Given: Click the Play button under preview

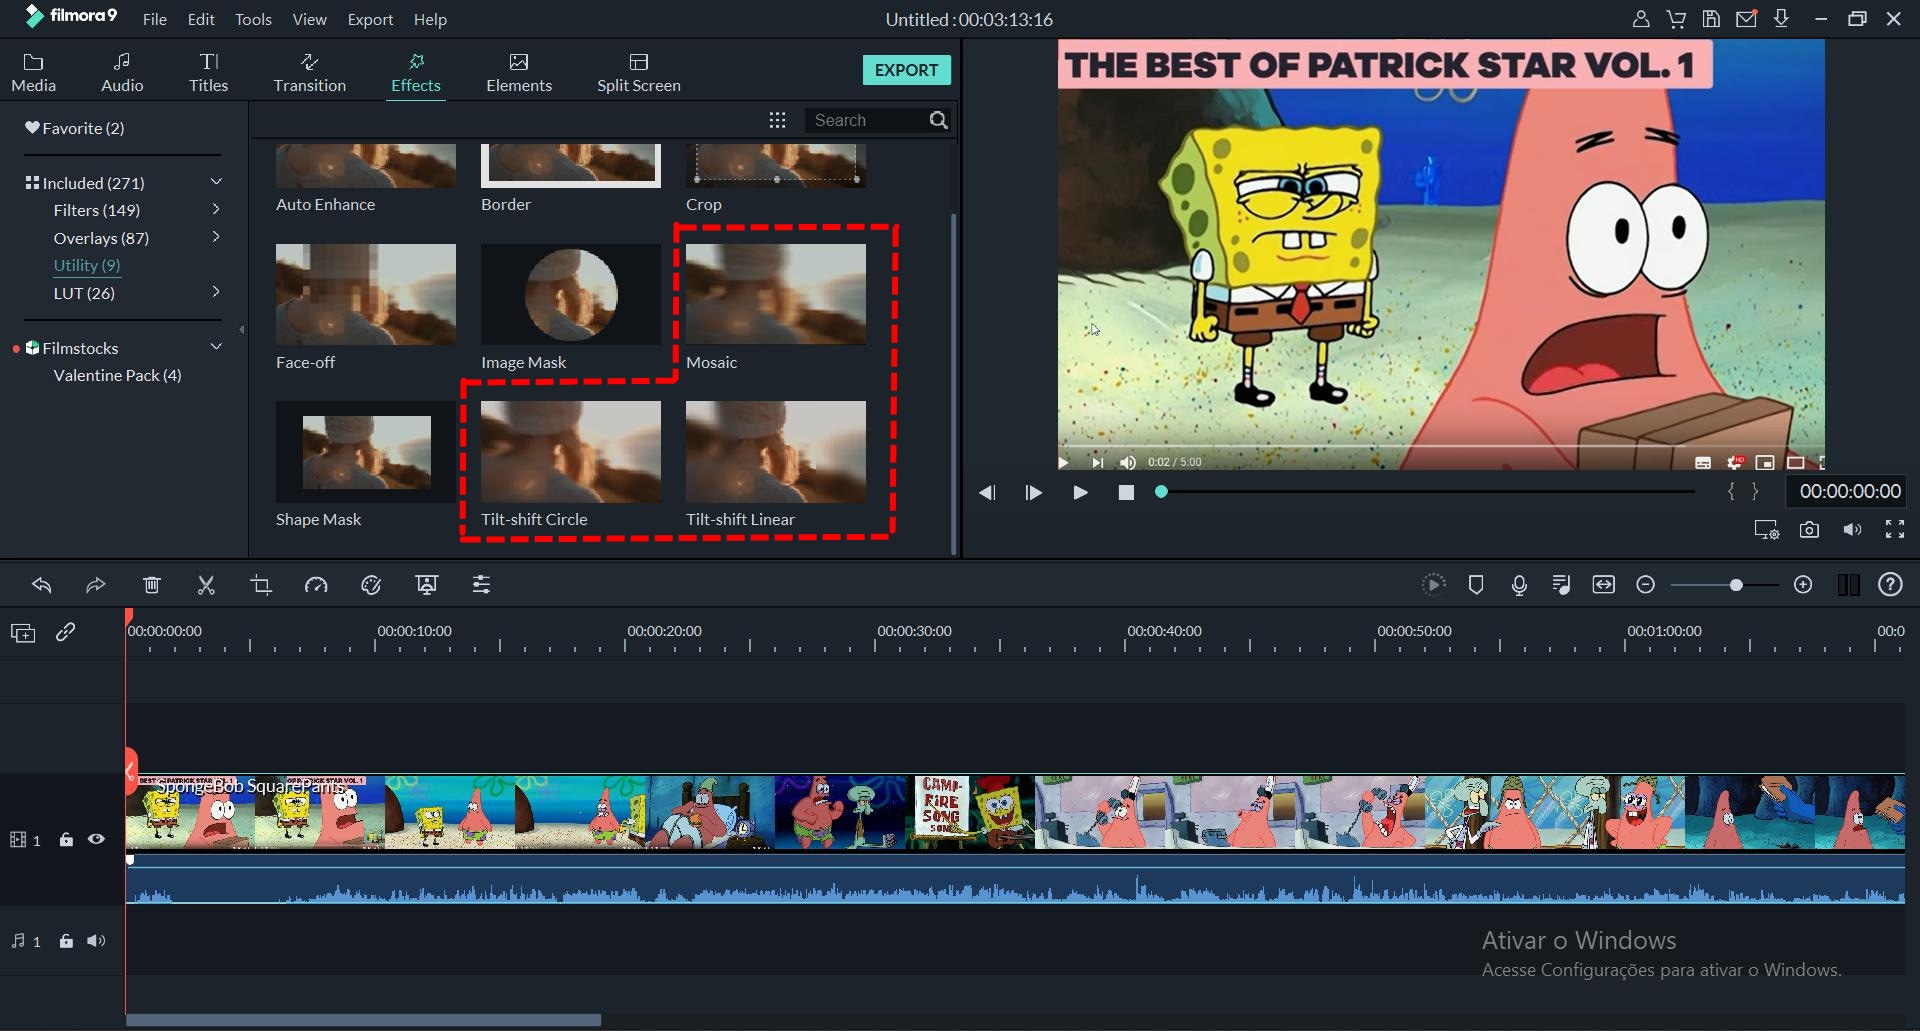Looking at the screenshot, I should coord(1080,493).
